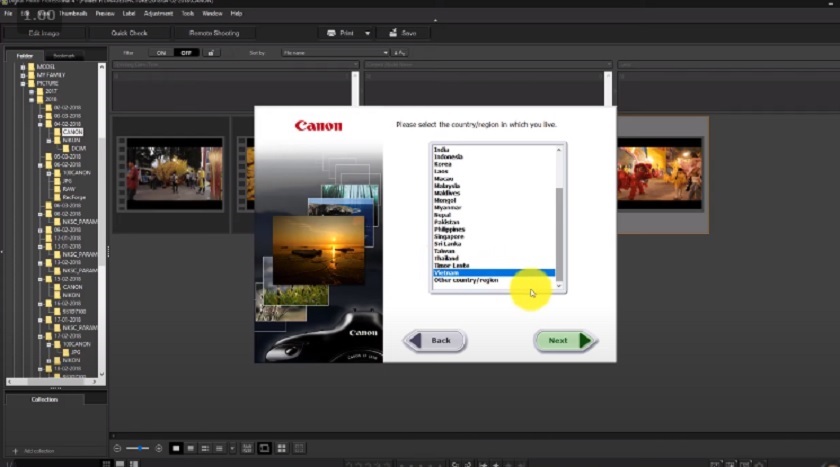Click the sort order icon

click(400, 53)
